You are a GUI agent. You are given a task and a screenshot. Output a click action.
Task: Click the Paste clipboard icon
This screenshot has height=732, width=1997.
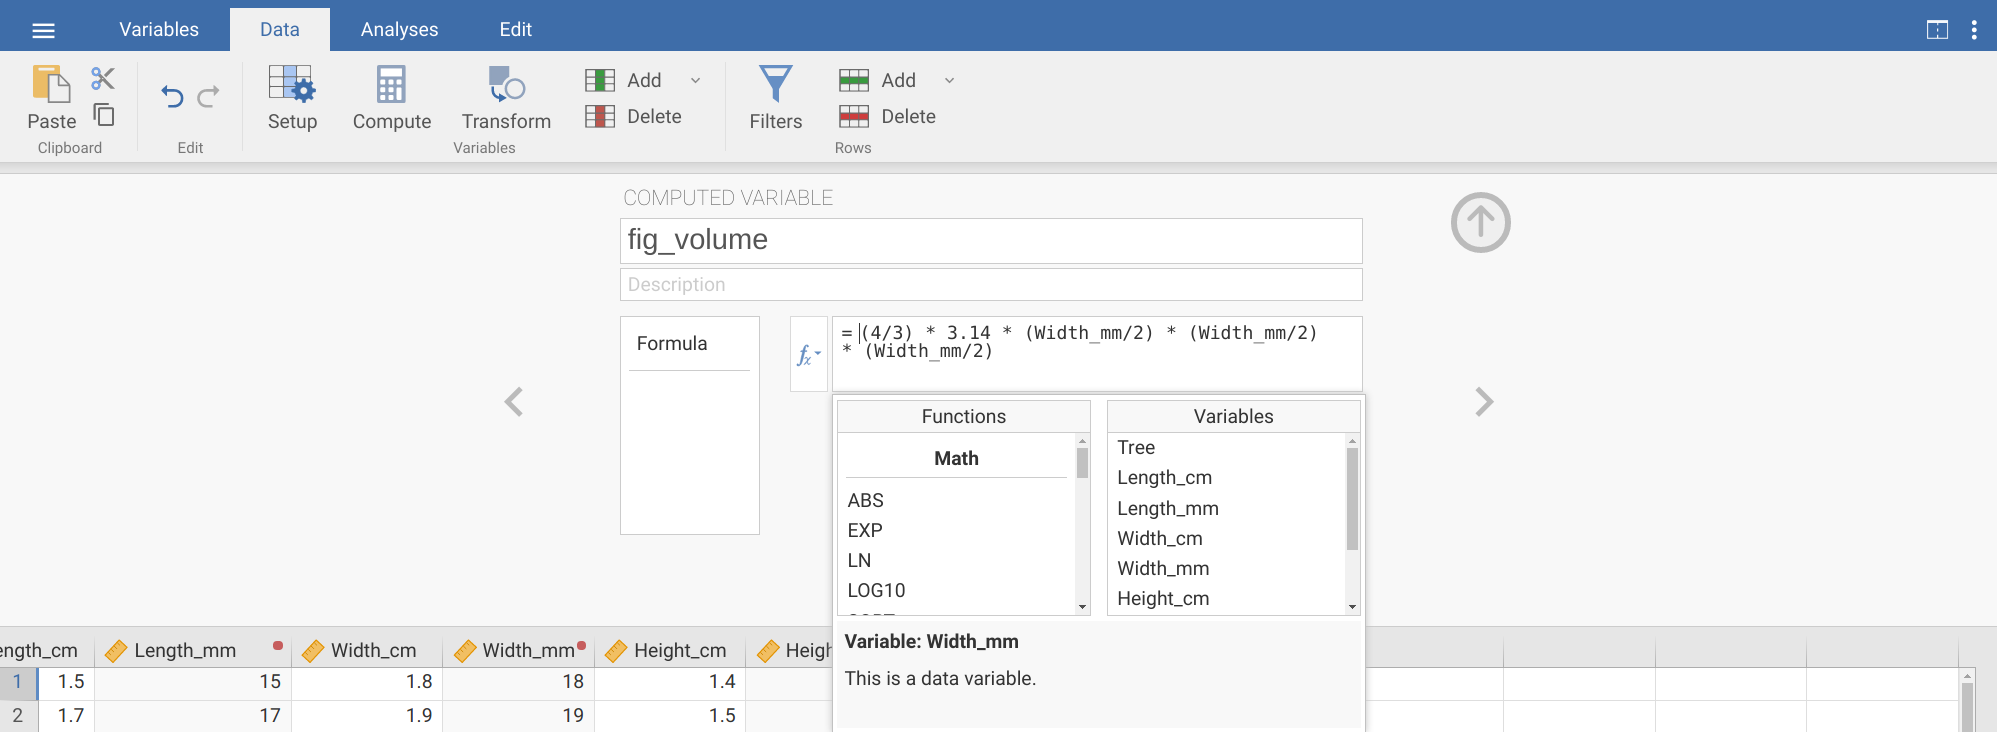pyautogui.click(x=51, y=86)
